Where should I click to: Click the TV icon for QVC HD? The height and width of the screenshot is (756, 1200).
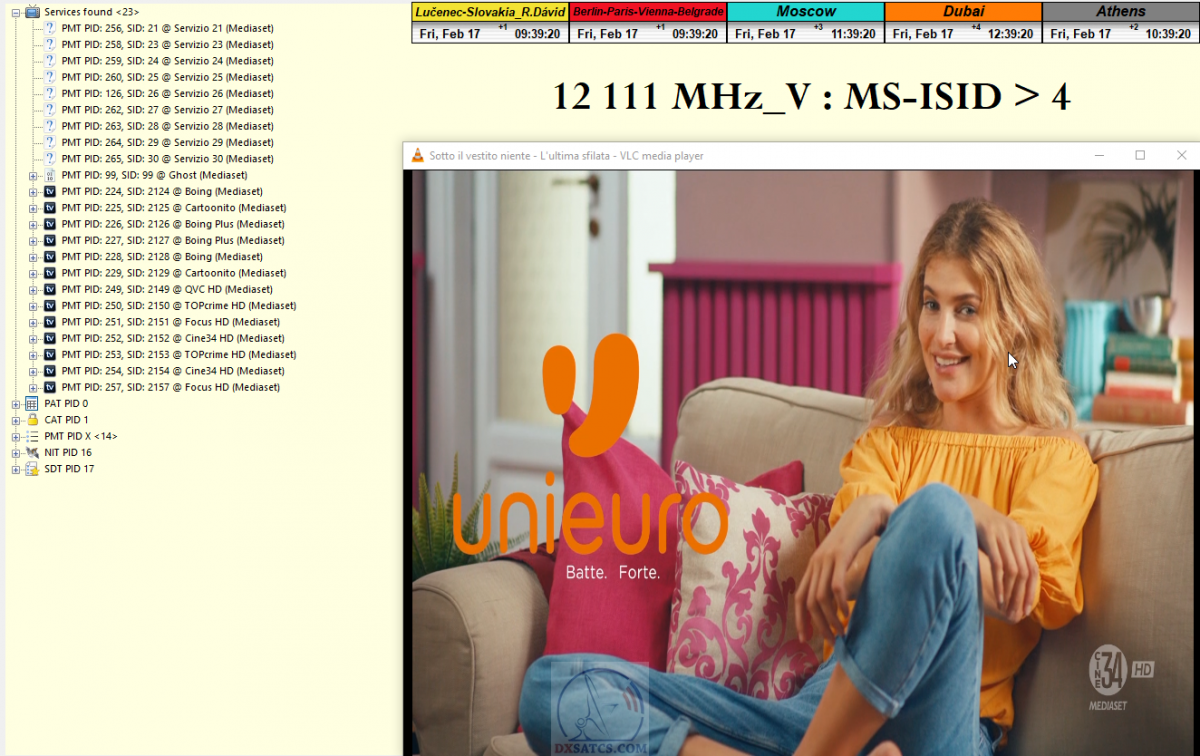point(50,289)
